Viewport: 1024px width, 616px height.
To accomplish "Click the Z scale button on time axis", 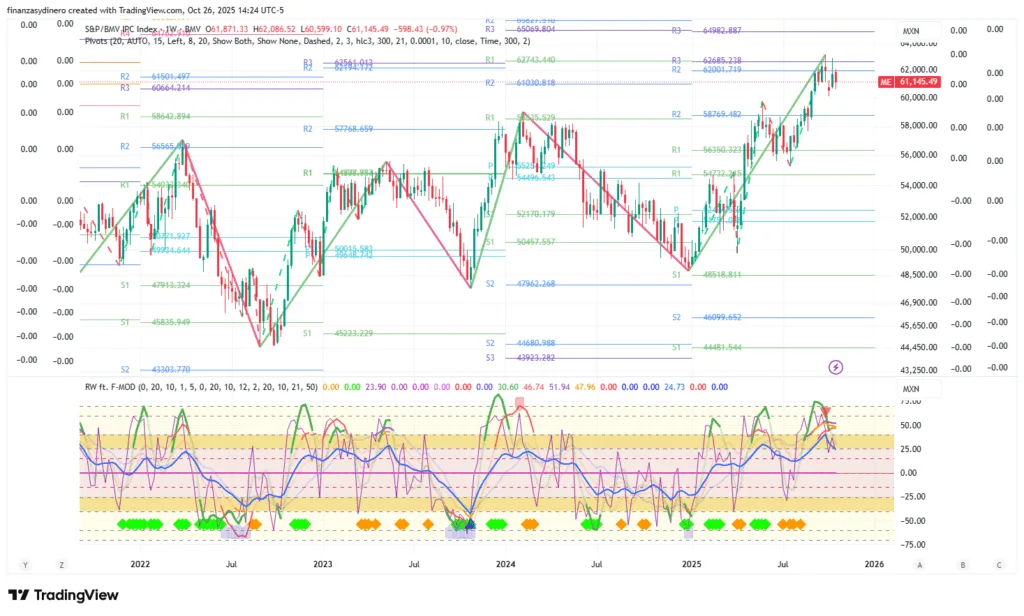I will pyautogui.click(x=60, y=565).
